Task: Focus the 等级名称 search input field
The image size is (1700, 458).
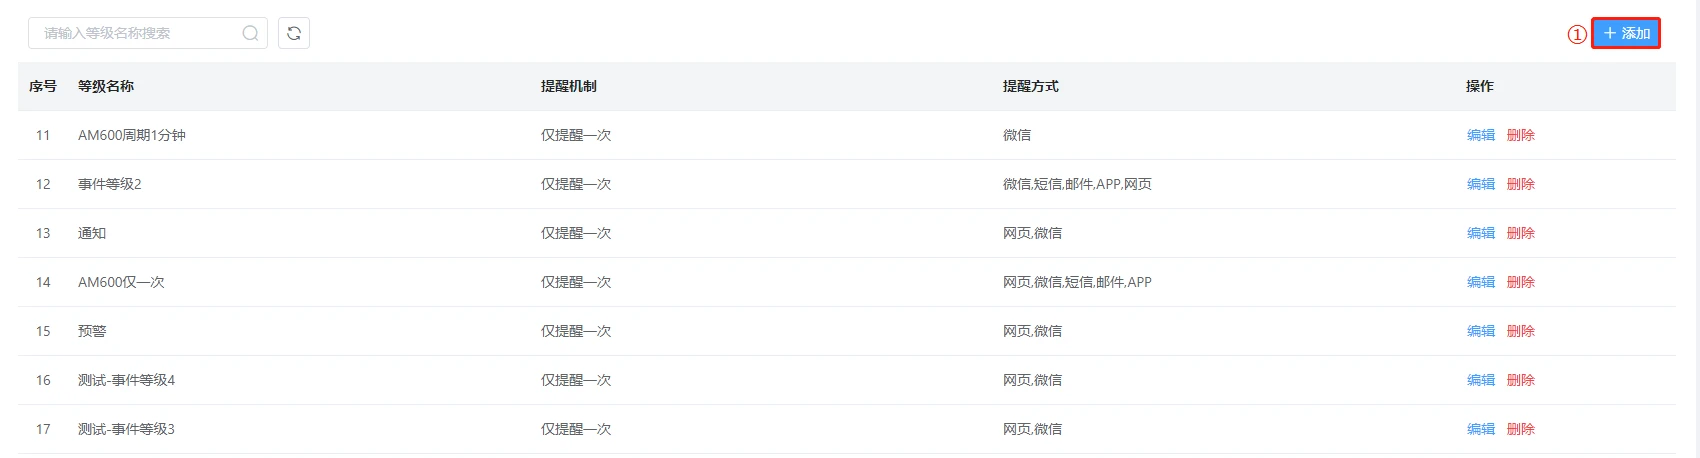Action: coord(148,33)
